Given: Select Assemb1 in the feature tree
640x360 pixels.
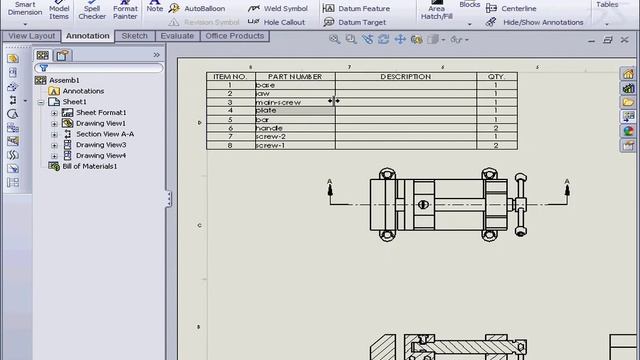Looking at the screenshot, I should [x=64, y=80].
